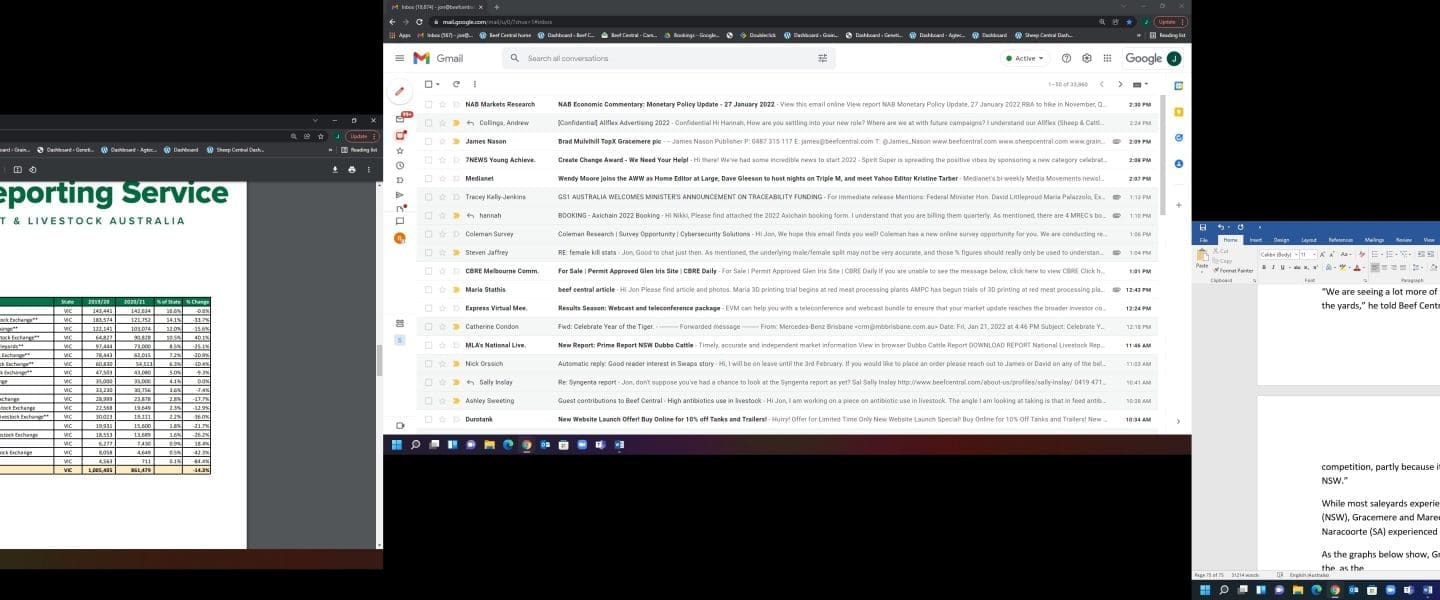Open the font name dropdown in Word
Viewport: 1440px width, 600px height.
pyautogui.click(x=1295, y=255)
